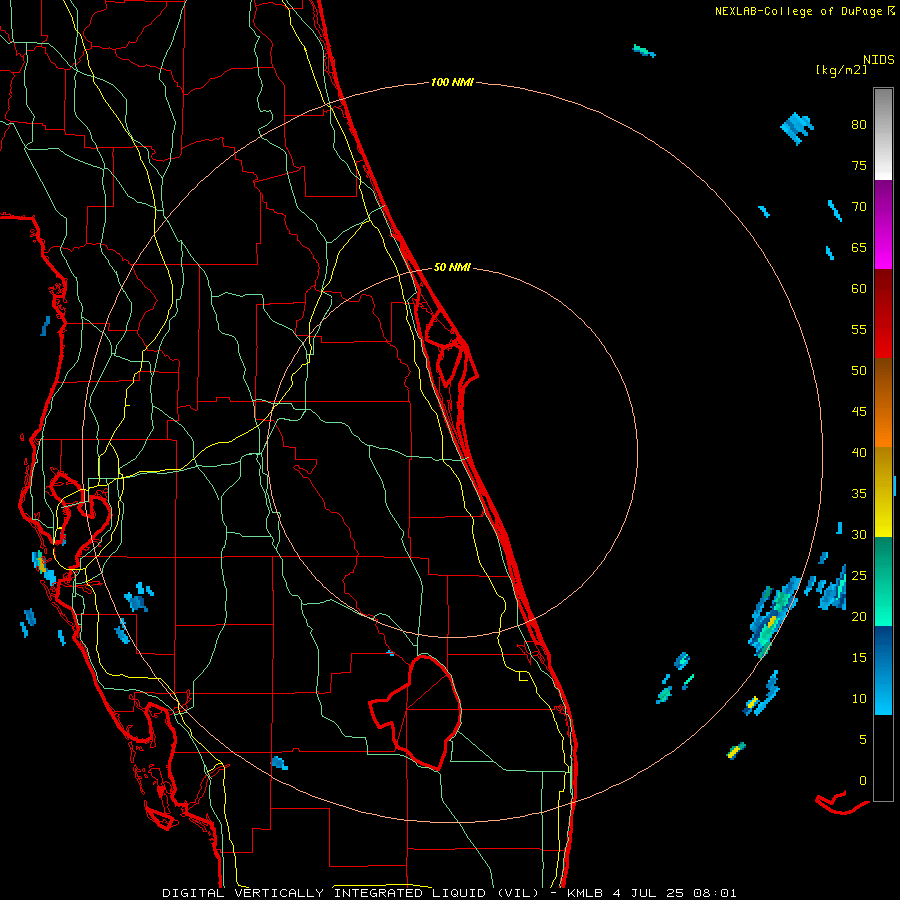The width and height of the screenshot is (900, 900).
Task: Click the 75 value on the color scale
Action: click(x=859, y=165)
